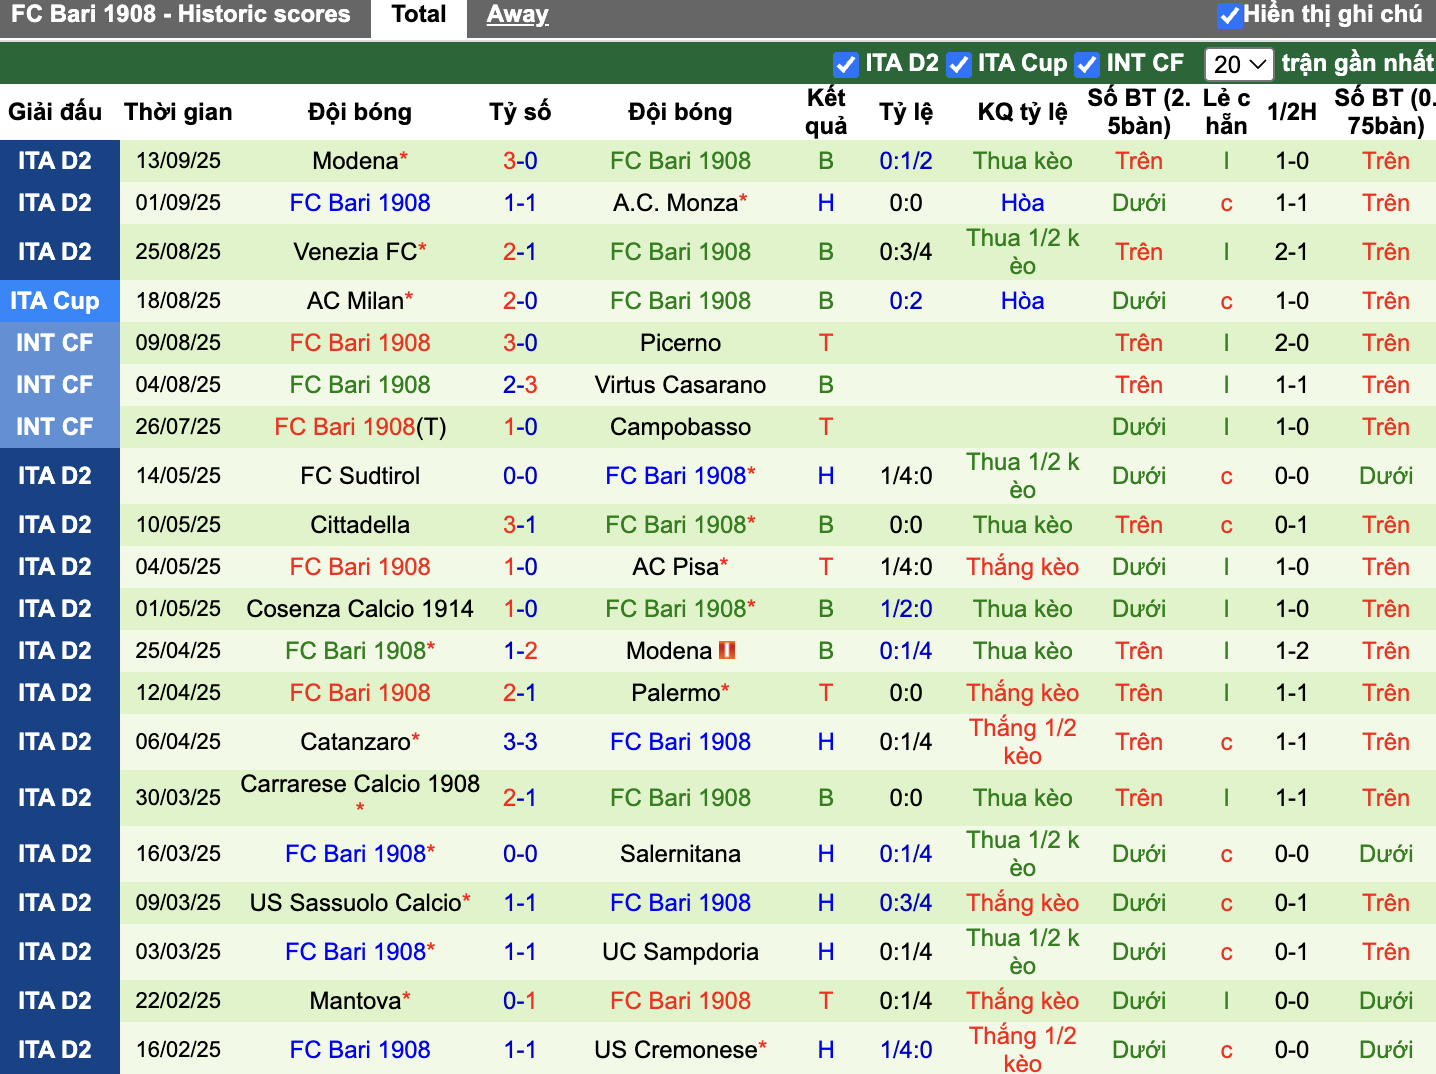
Task: Click date 18/08/25
Action: pos(178,301)
